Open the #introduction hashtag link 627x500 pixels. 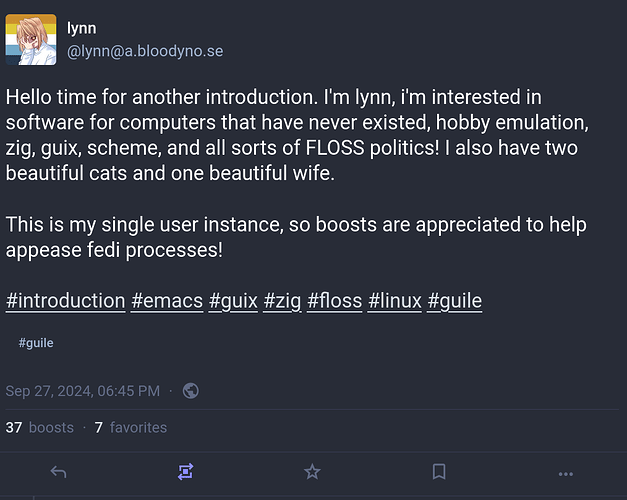(65, 300)
